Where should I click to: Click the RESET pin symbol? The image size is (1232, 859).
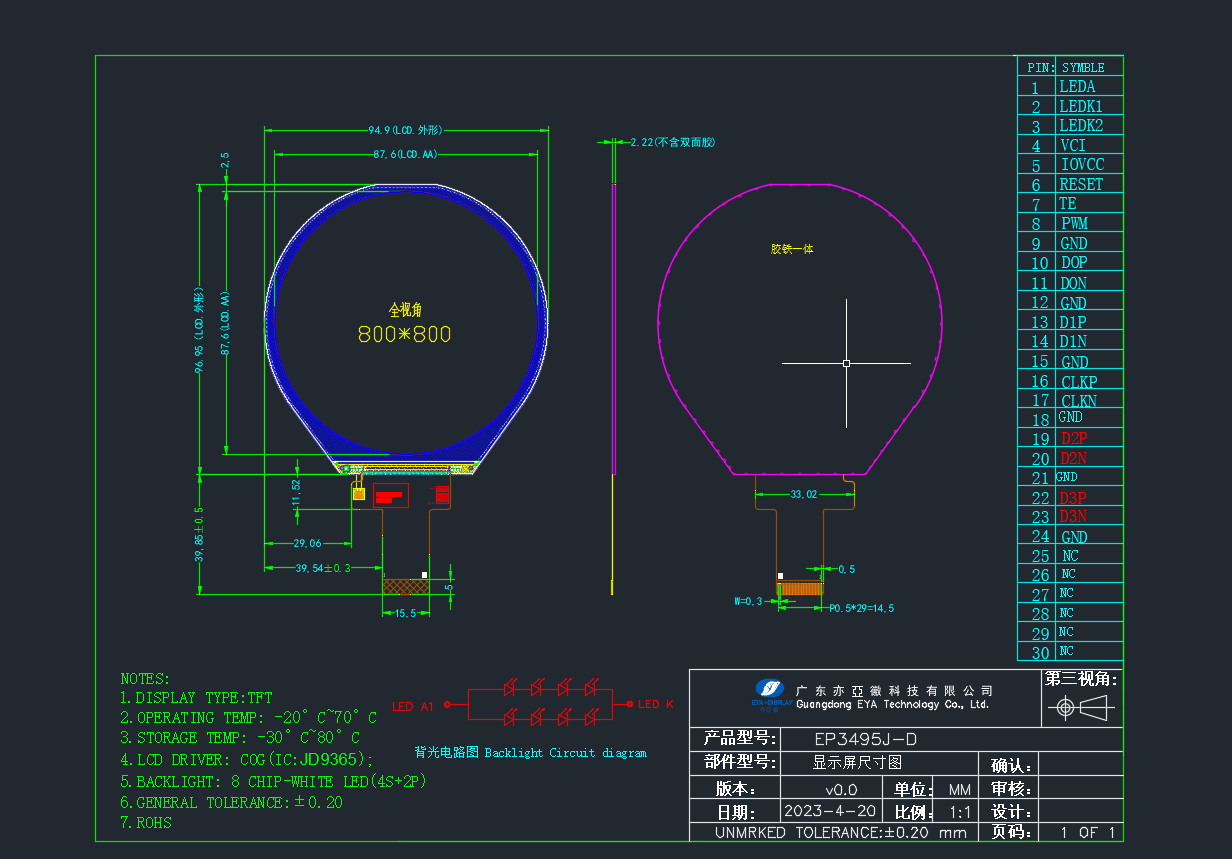pyautogui.click(x=1081, y=184)
